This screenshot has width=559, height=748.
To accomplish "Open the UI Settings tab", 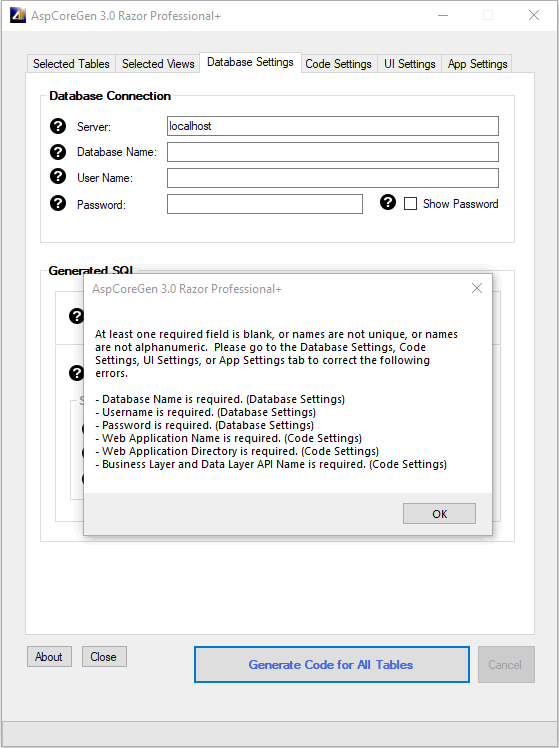I will pyautogui.click(x=409, y=64).
